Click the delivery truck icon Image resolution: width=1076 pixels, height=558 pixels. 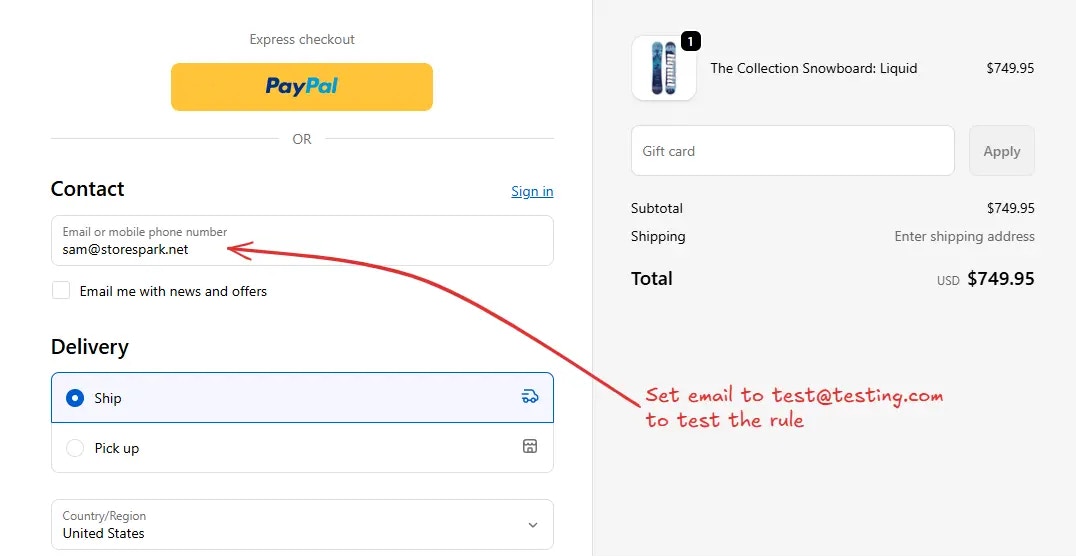point(530,397)
